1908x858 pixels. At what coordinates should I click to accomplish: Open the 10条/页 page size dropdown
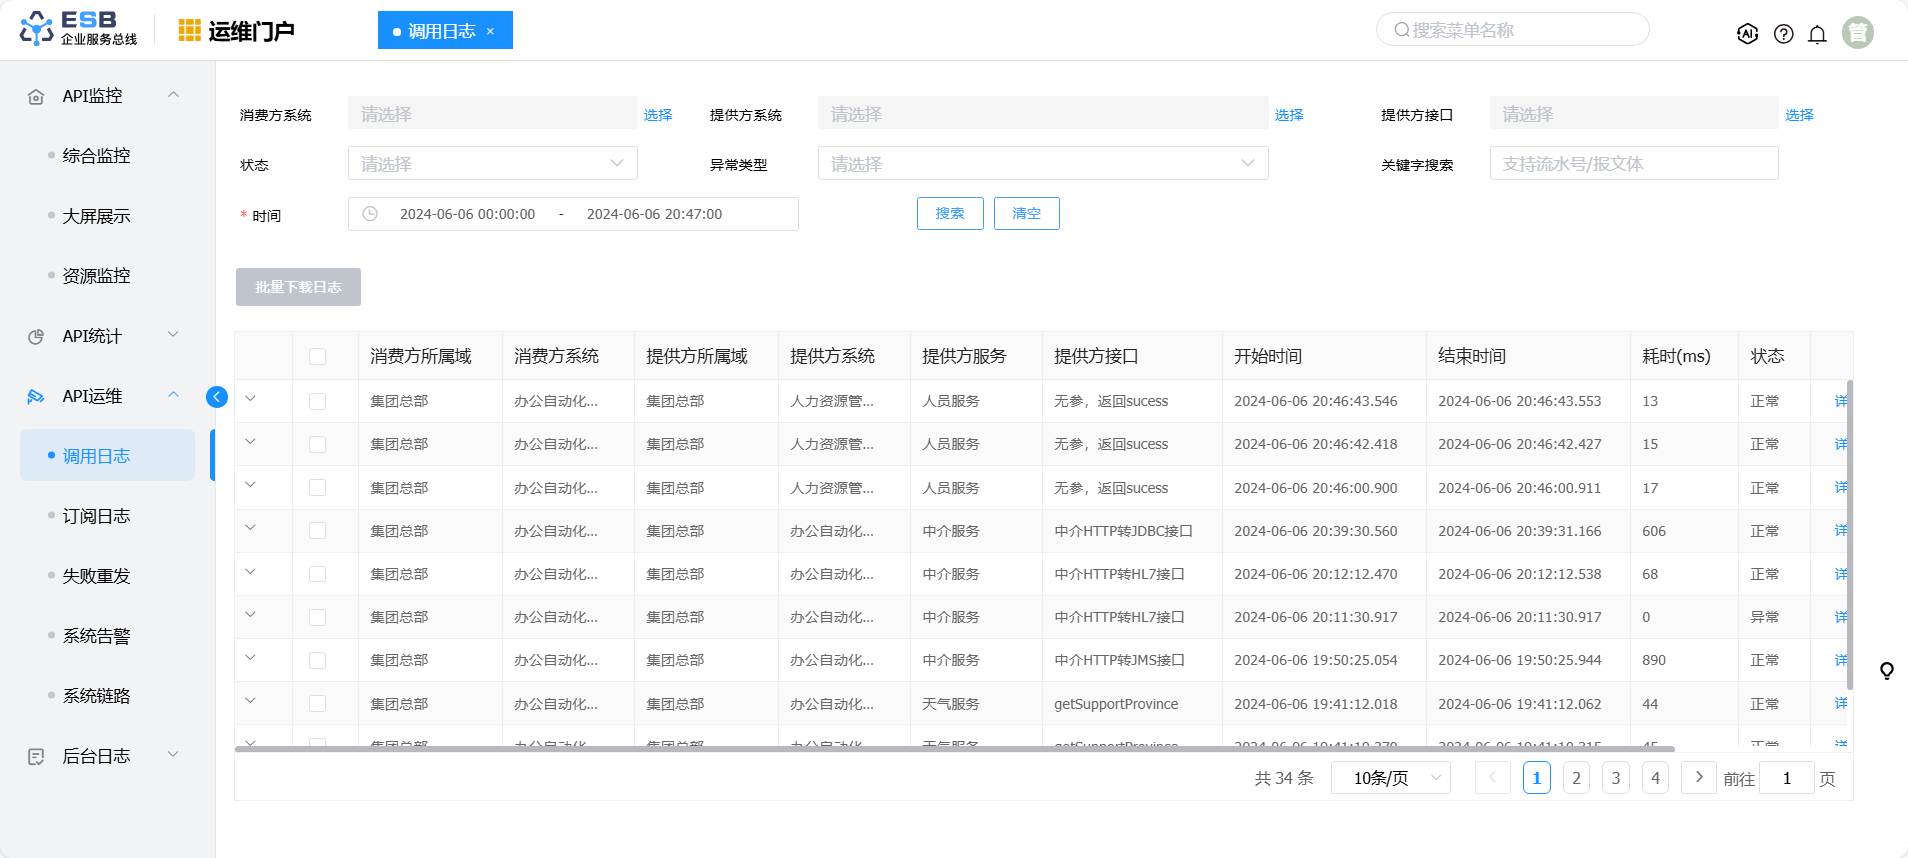click(1390, 778)
